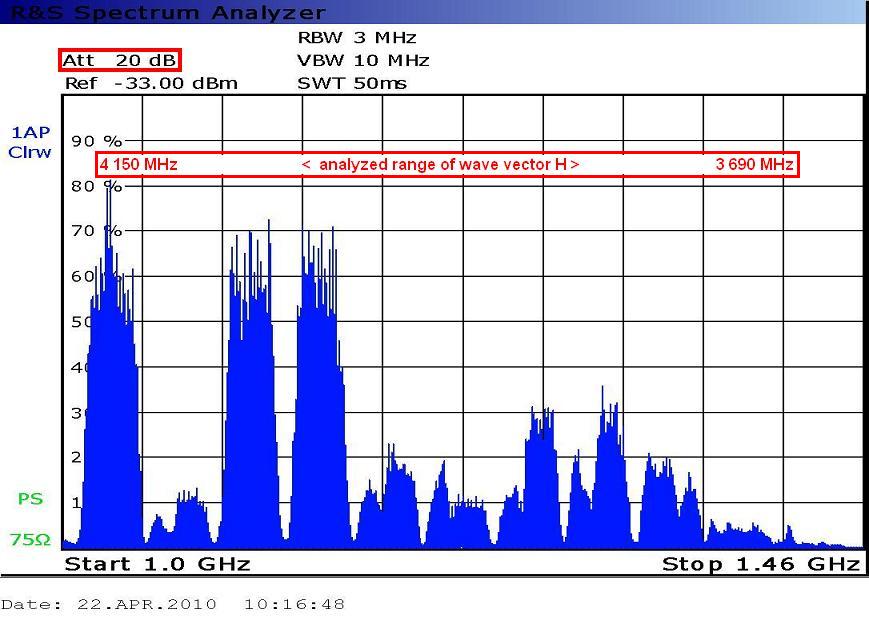This screenshot has width=869, height=633.
Task: Select the analyzed range of wave vector H text
Action: tap(440, 165)
